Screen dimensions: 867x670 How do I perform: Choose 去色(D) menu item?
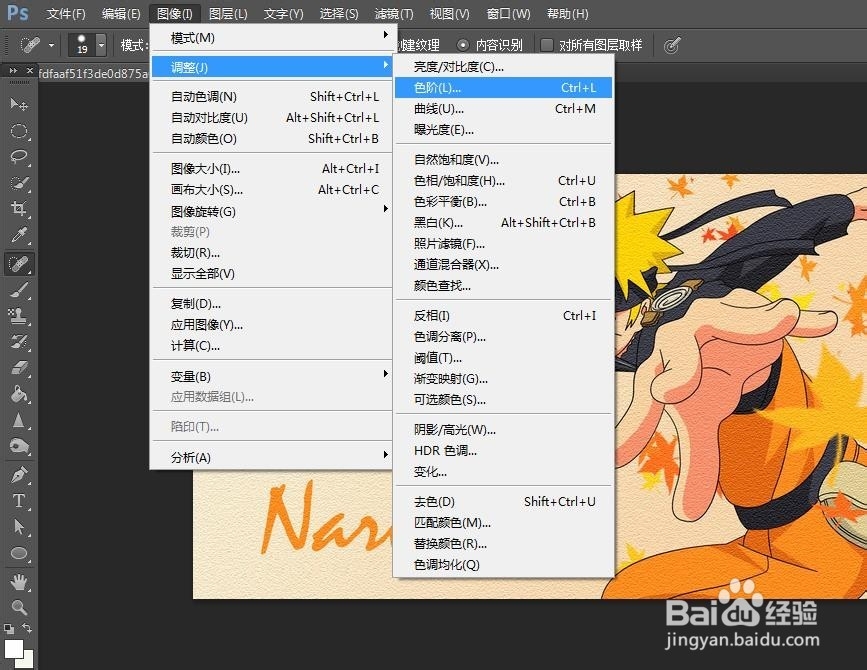click(504, 501)
